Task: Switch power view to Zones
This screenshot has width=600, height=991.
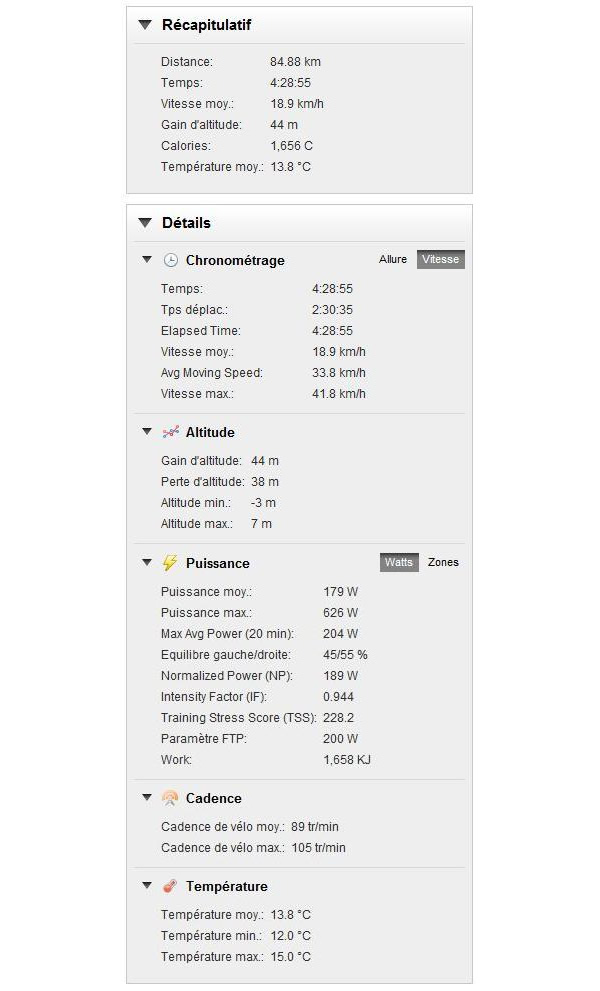Action: [443, 562]
